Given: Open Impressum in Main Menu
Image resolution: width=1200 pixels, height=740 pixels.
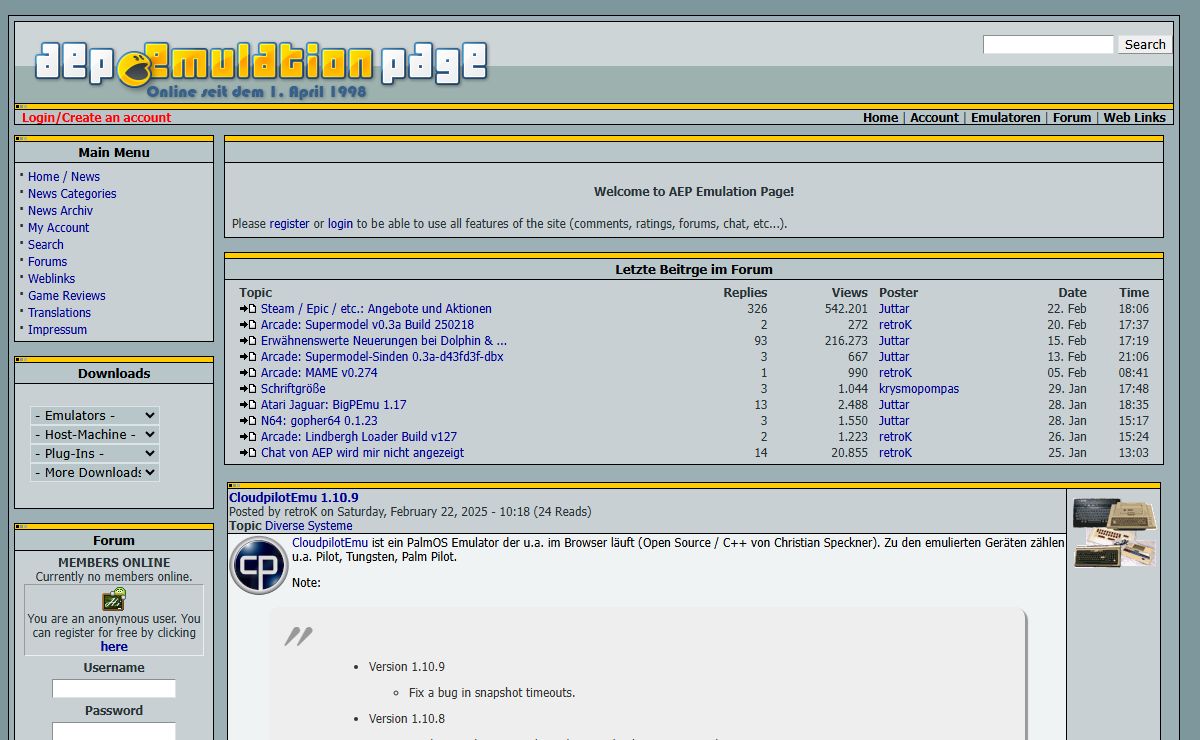Looking at the screenshot, I should tap(57, 330).
